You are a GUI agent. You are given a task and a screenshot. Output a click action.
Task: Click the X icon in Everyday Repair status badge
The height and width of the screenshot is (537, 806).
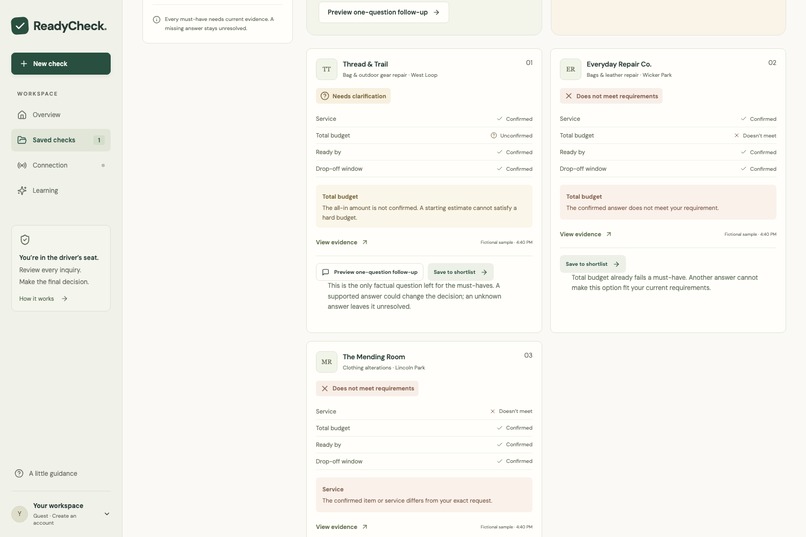coord(569,96)
